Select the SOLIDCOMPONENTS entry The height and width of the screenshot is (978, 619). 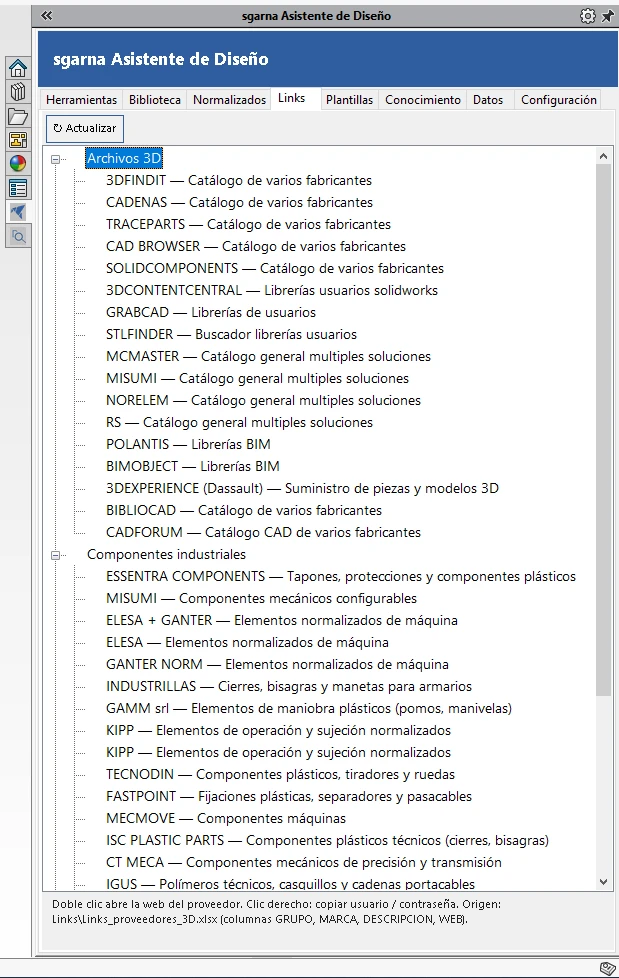[x=275, y=268]
